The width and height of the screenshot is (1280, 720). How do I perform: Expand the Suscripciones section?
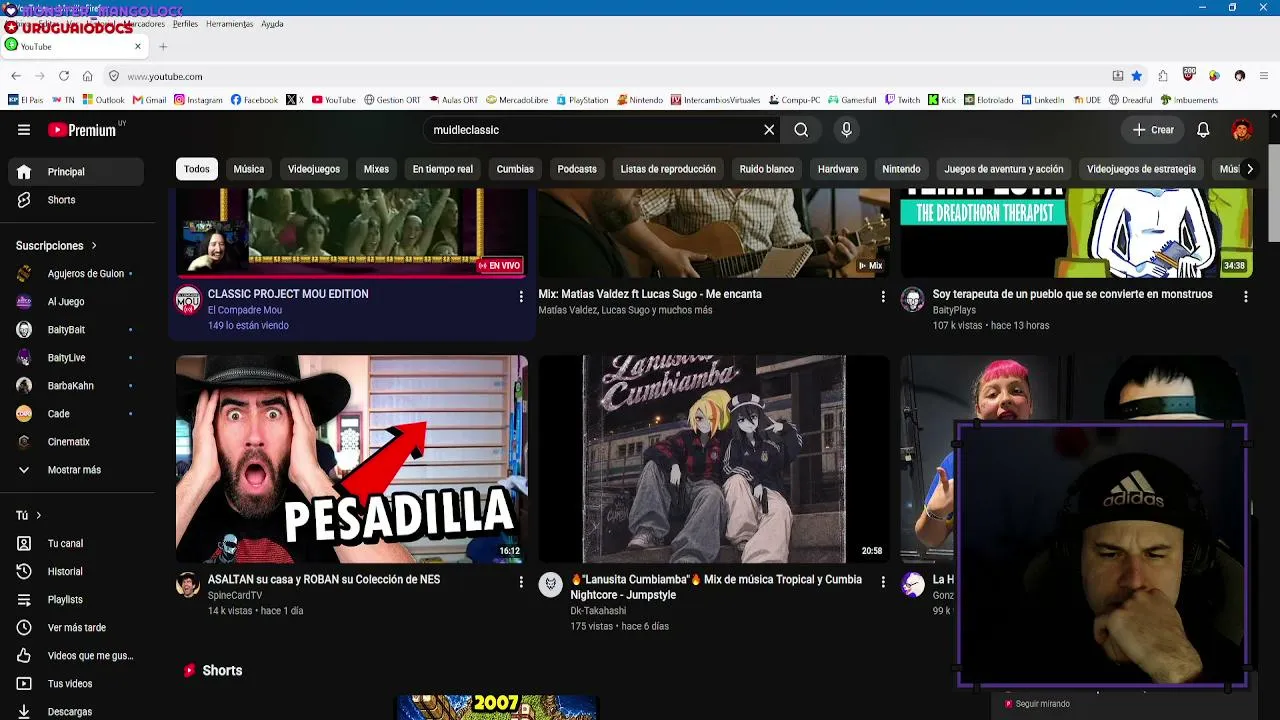[x=57, y=245]
